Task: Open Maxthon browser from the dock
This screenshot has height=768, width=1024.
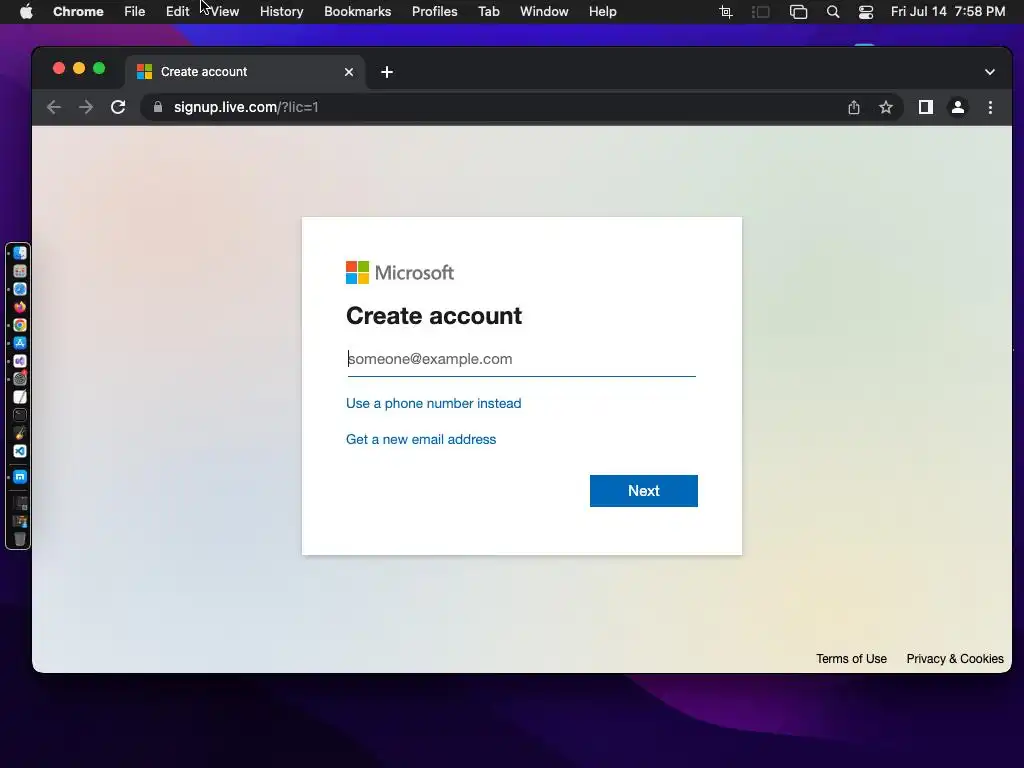Action: click(x=20, y=477)
